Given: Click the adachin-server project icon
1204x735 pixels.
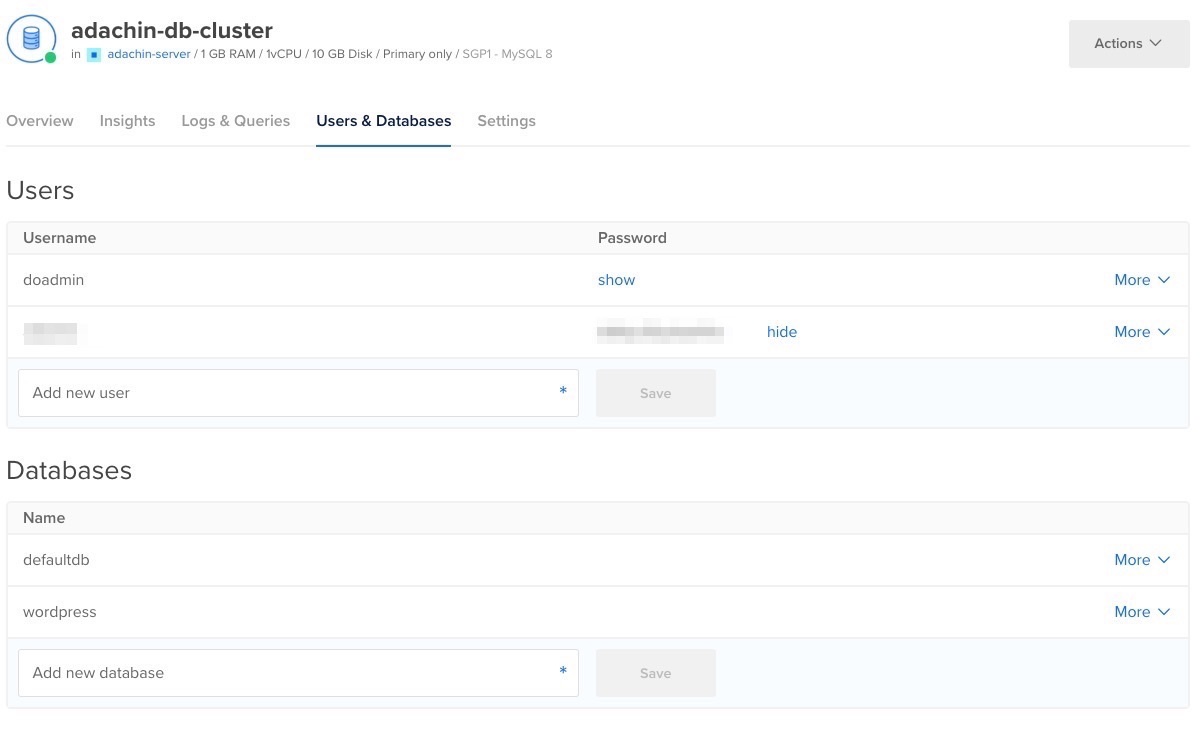Looking at the screenshot, I should coord(94,55).
